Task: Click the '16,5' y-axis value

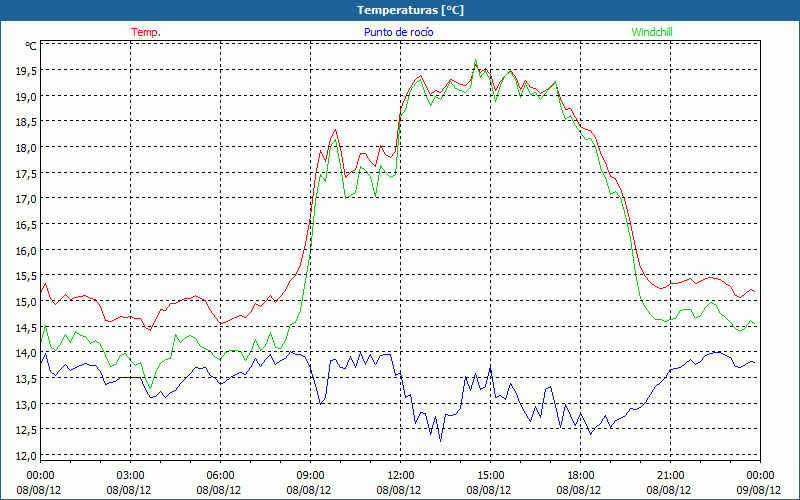Action: click(26, 225)
